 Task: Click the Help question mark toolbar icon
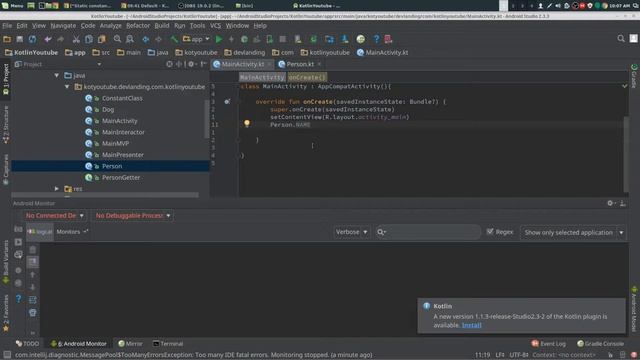pos(376,39)
